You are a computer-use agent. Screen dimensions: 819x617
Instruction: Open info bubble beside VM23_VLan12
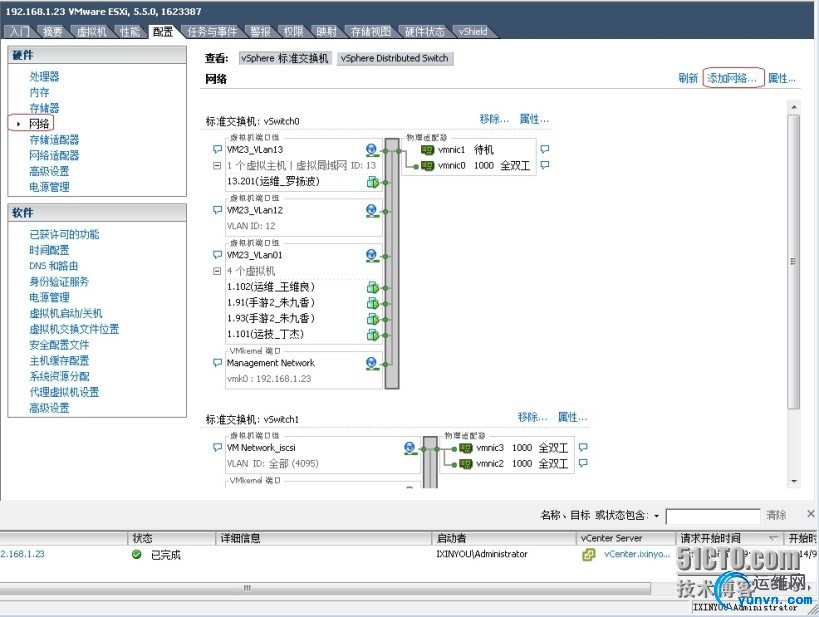217,210
